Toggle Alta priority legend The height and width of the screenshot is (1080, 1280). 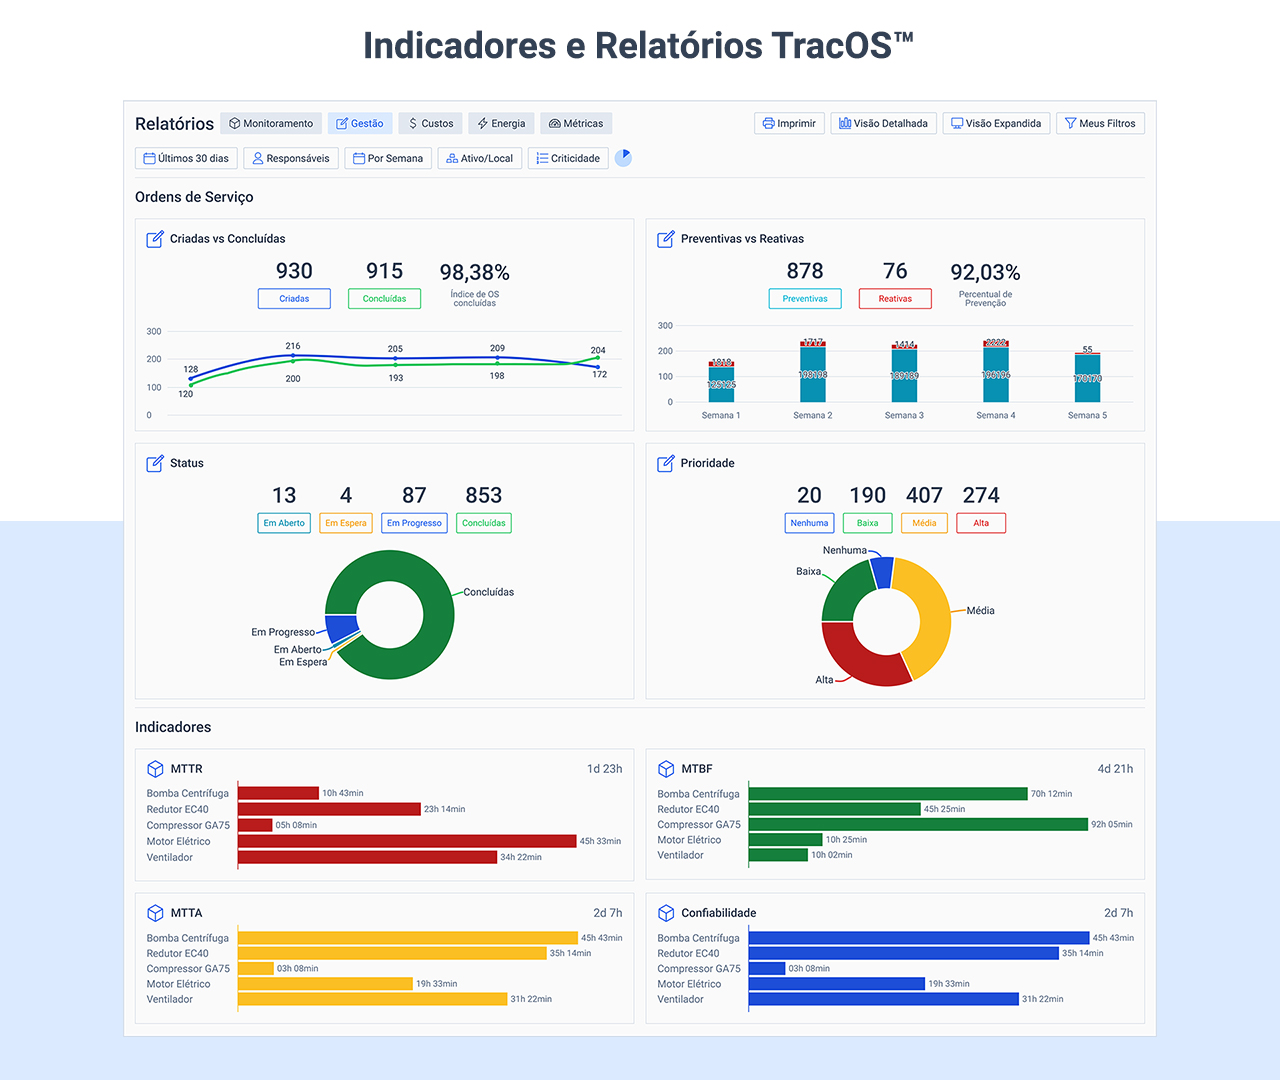click(981, 523)
